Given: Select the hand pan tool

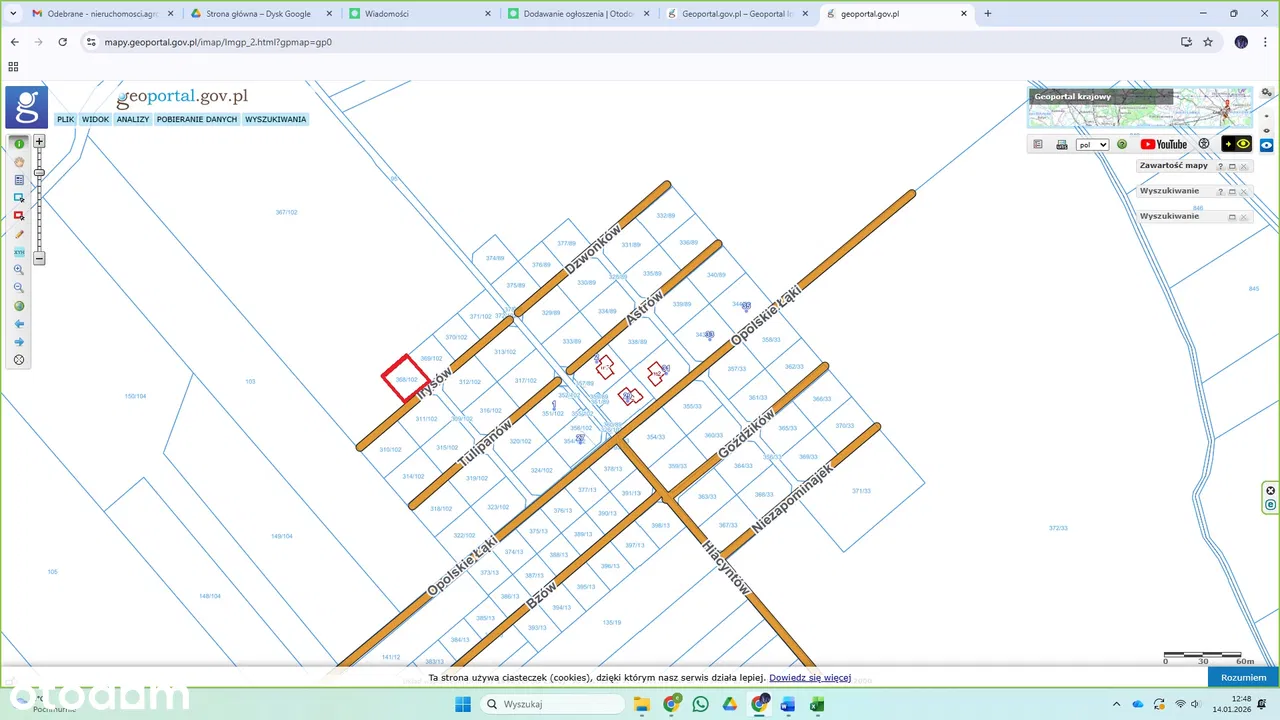Looking at the screenshot, I should 19,162.
